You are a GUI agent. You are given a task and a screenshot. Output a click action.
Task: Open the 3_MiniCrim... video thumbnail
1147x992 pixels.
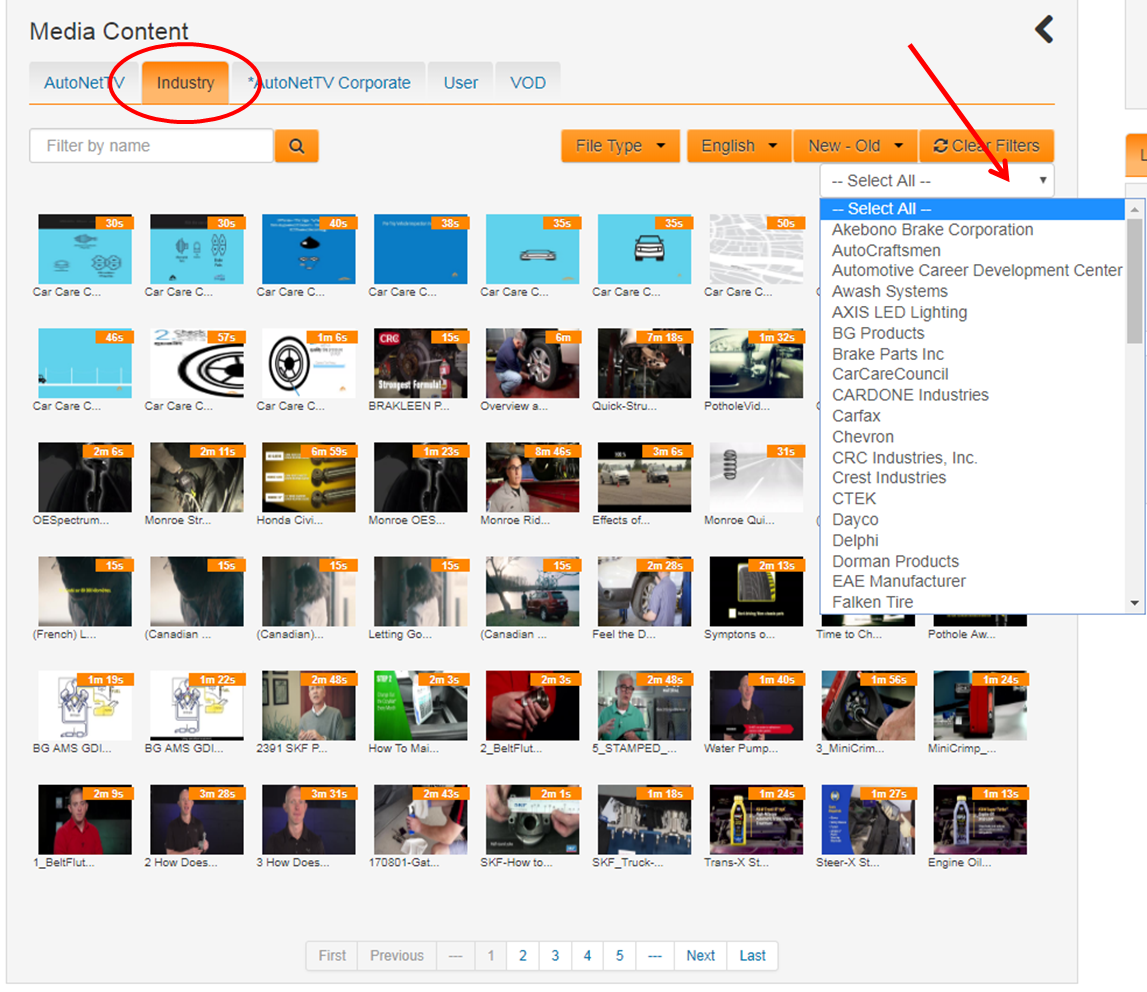(x=868, y=706)
